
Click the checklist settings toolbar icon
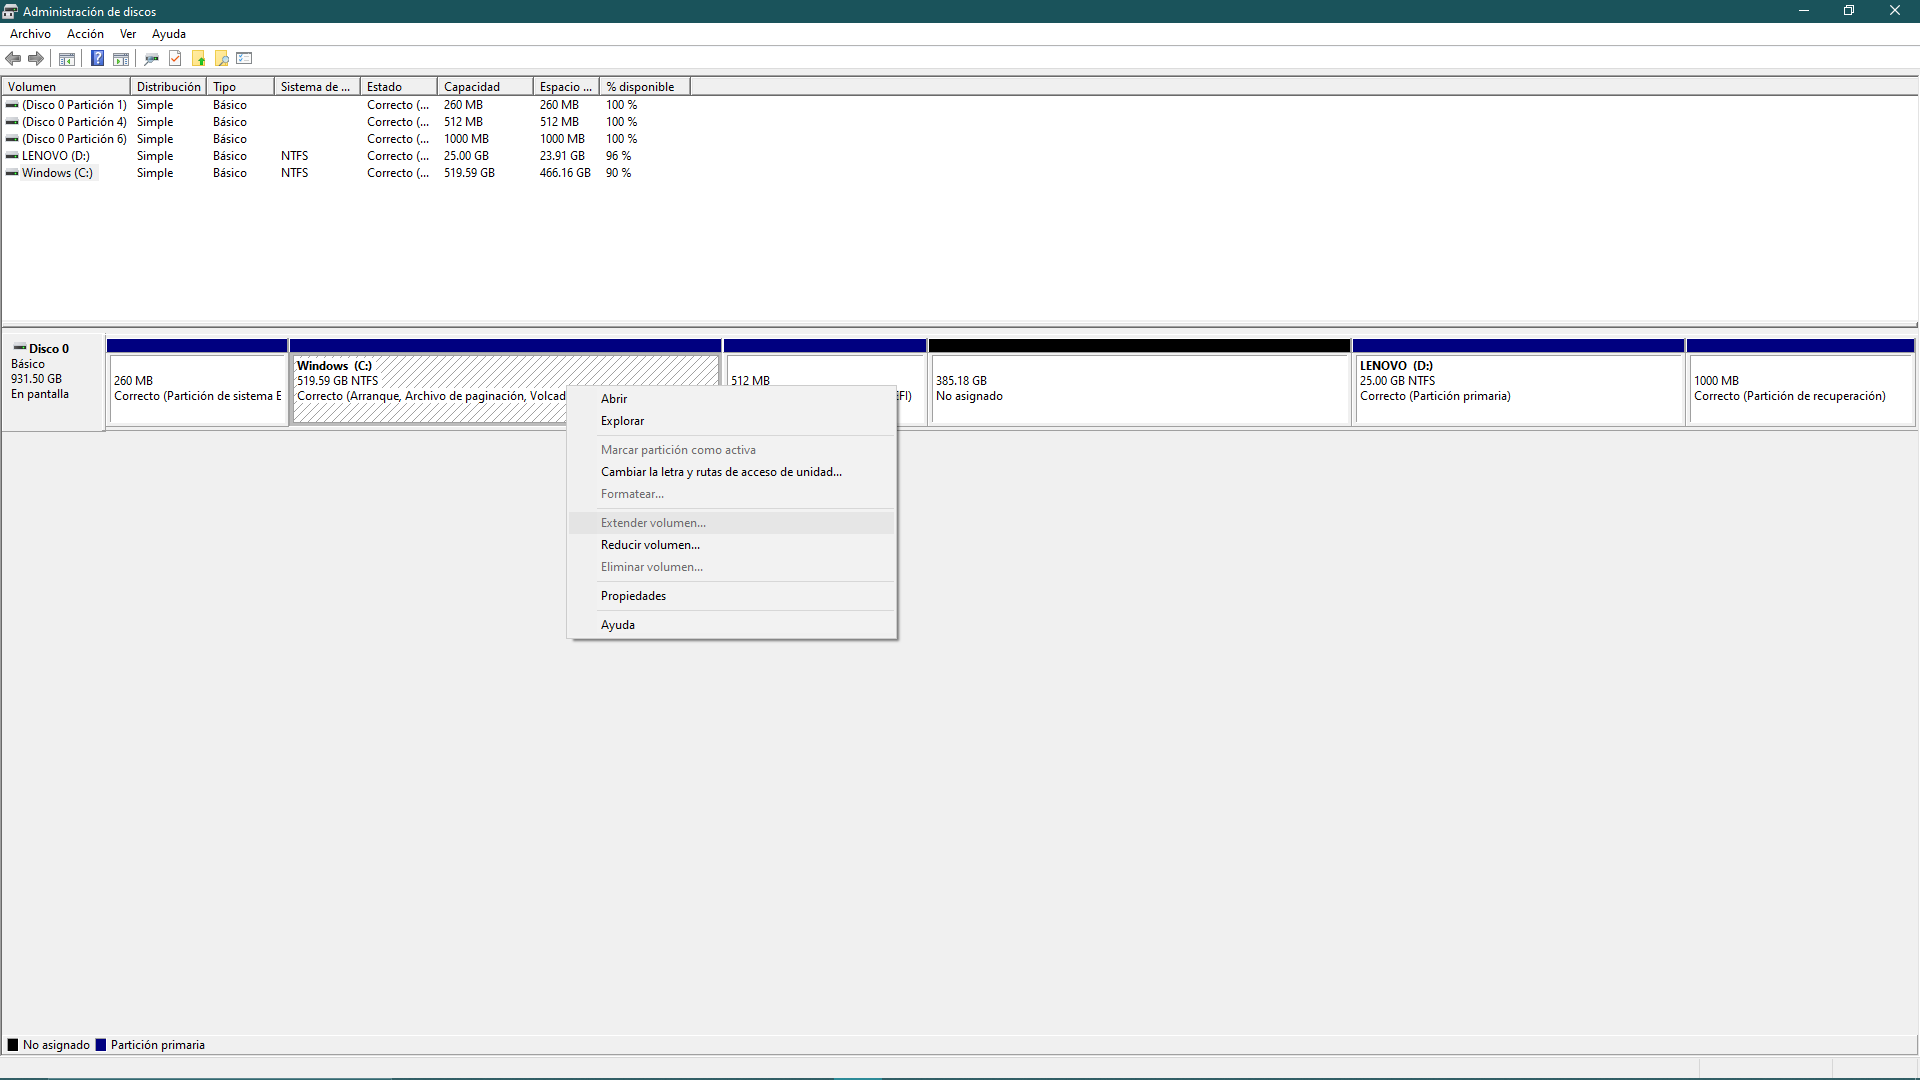[245, 59]
